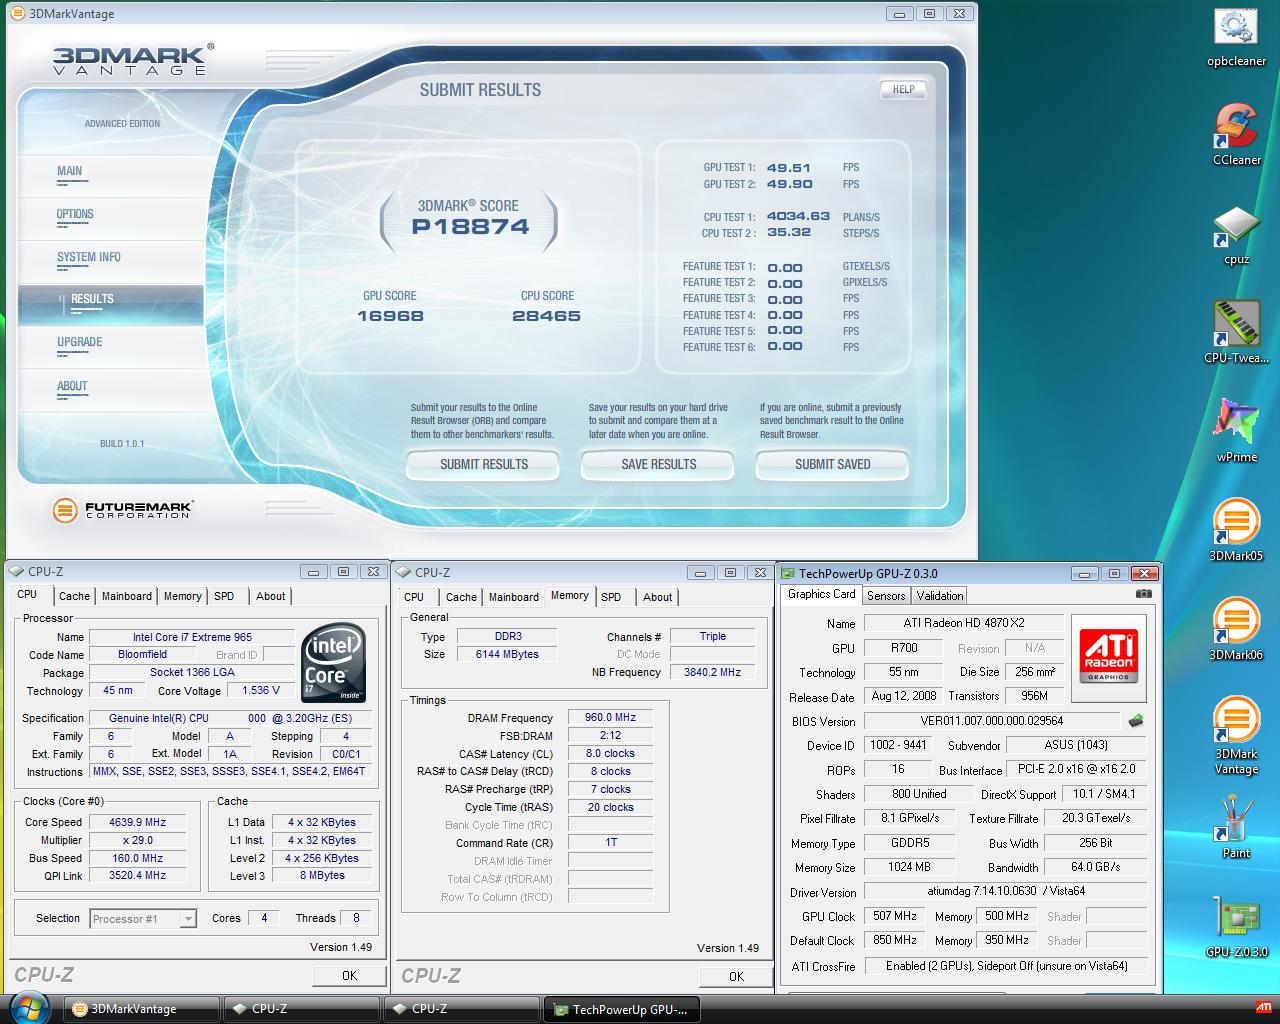The image size is (1280, 1024).
Task: Open SPD tab in memory CPU-Z window
Action: point(611,597)
